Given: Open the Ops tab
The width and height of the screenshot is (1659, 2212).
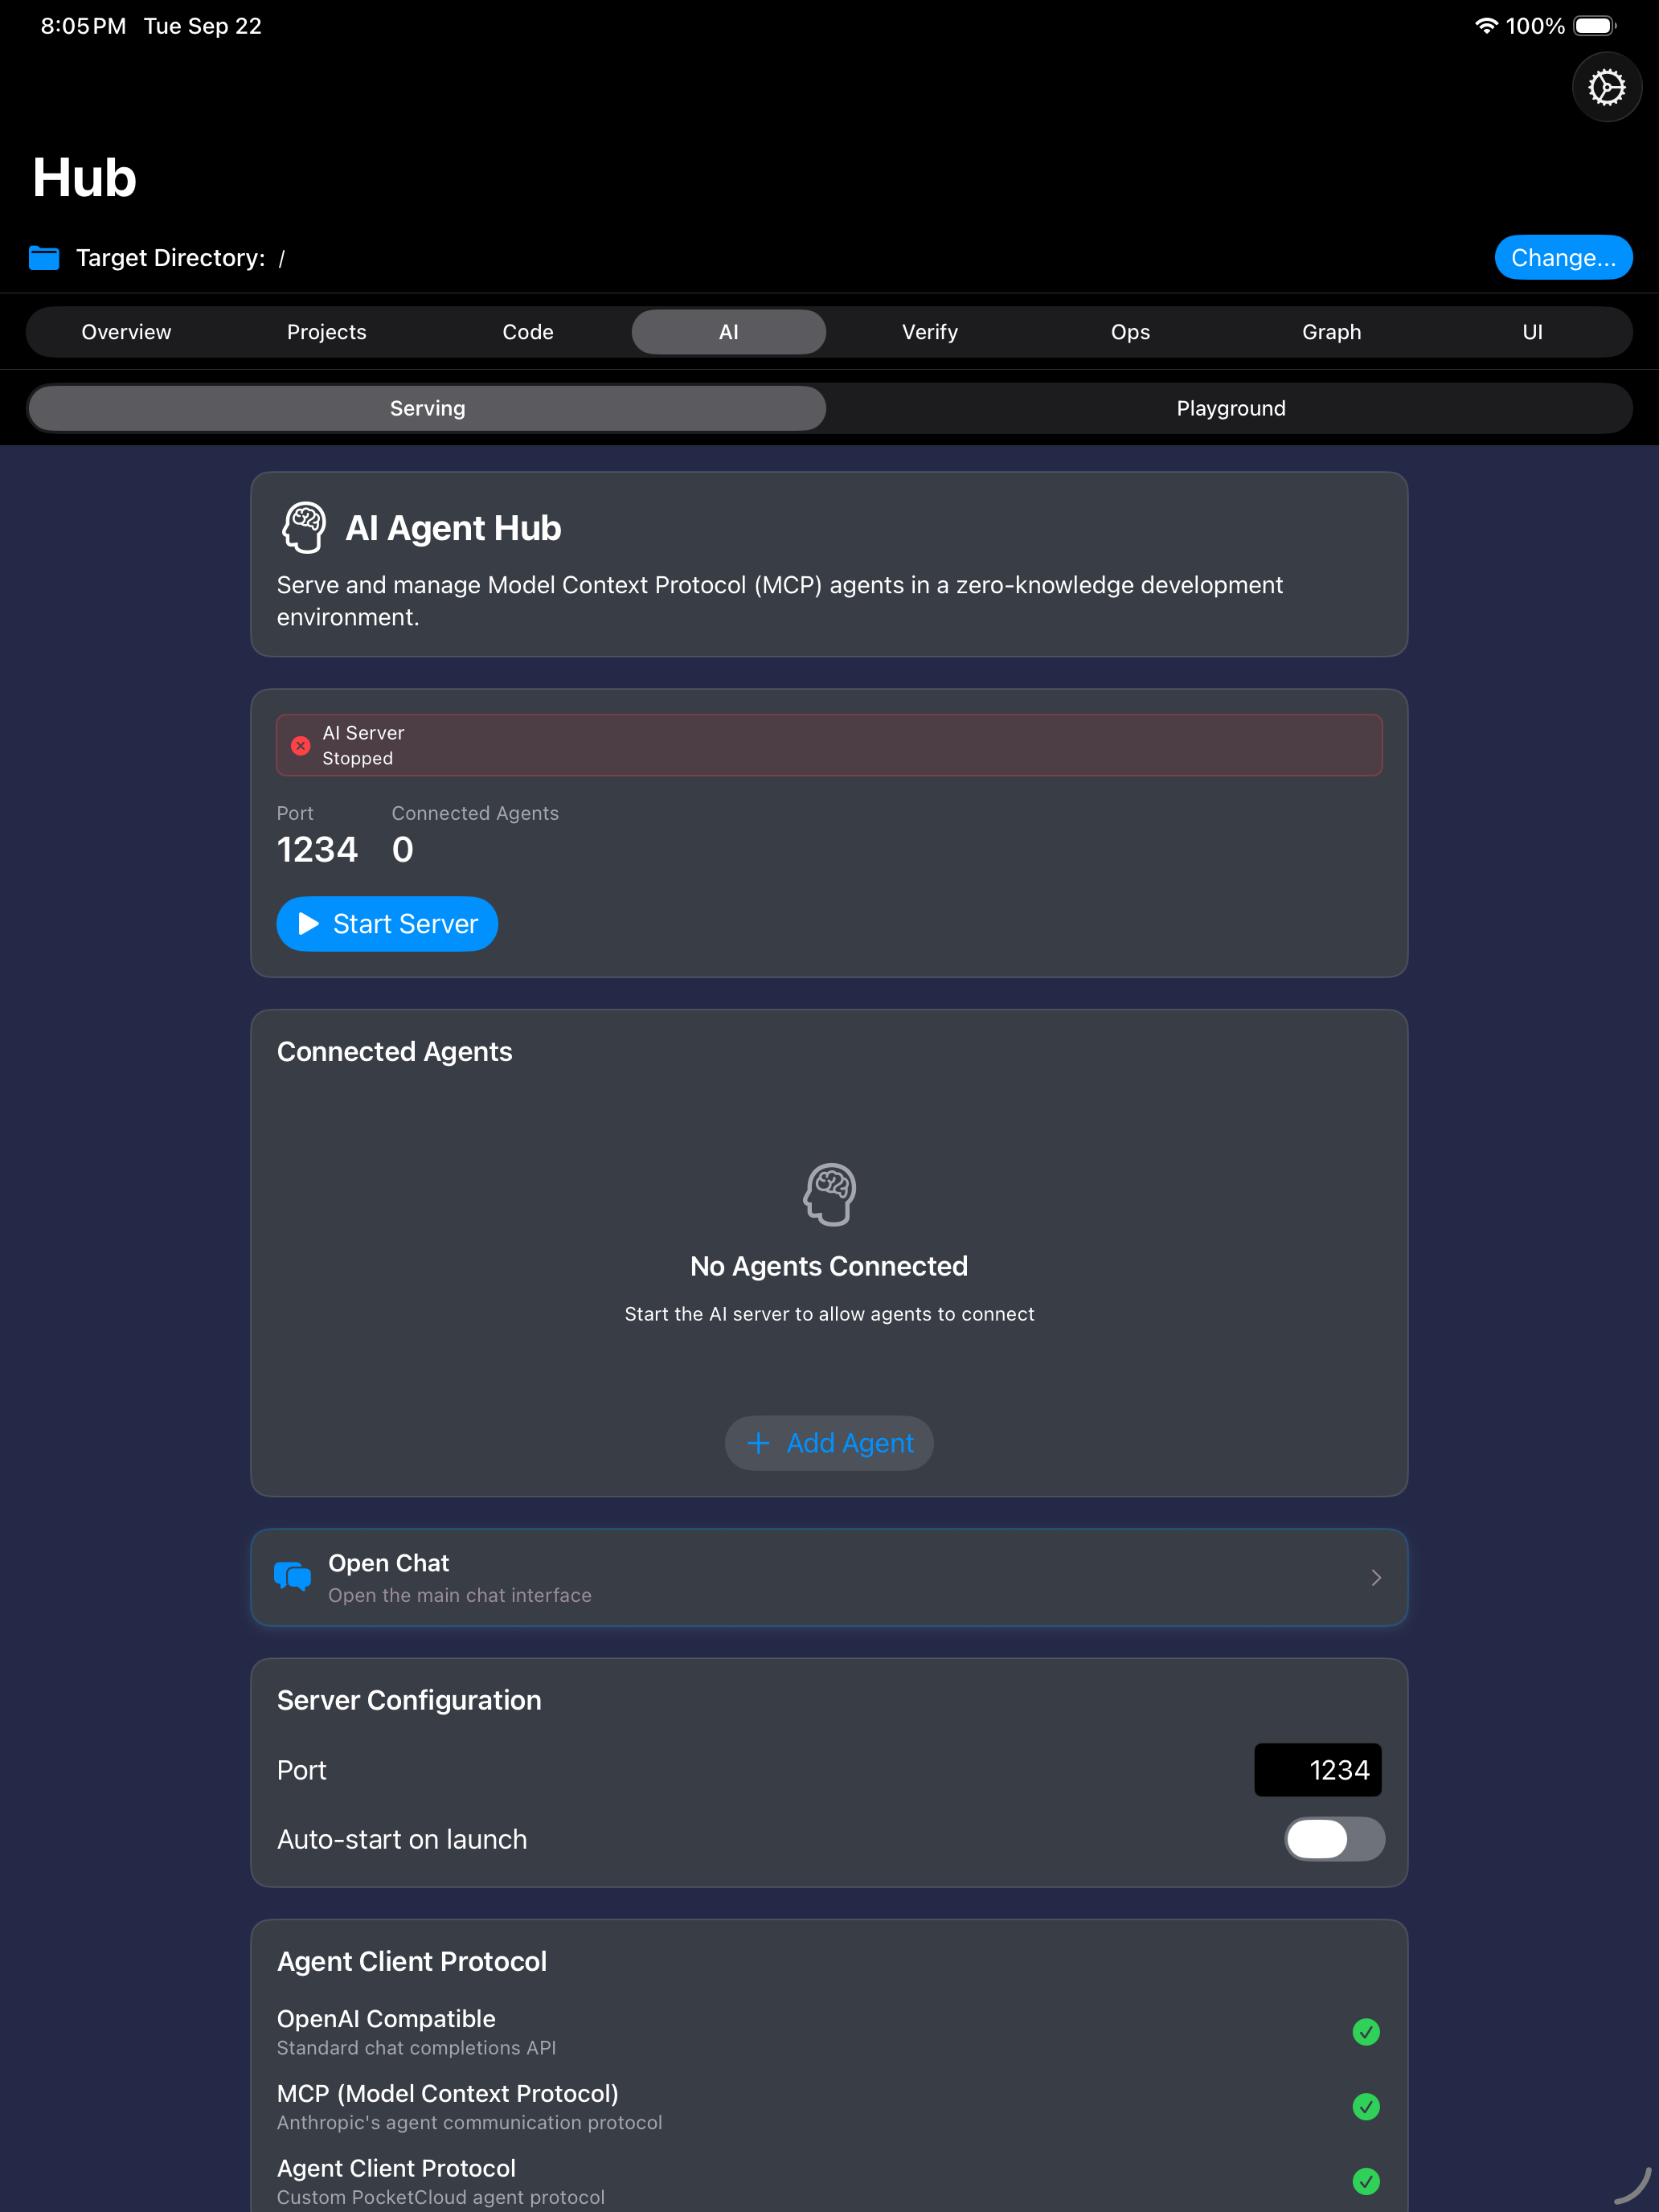Looking at the screenshot, I should coord(1130,332).
